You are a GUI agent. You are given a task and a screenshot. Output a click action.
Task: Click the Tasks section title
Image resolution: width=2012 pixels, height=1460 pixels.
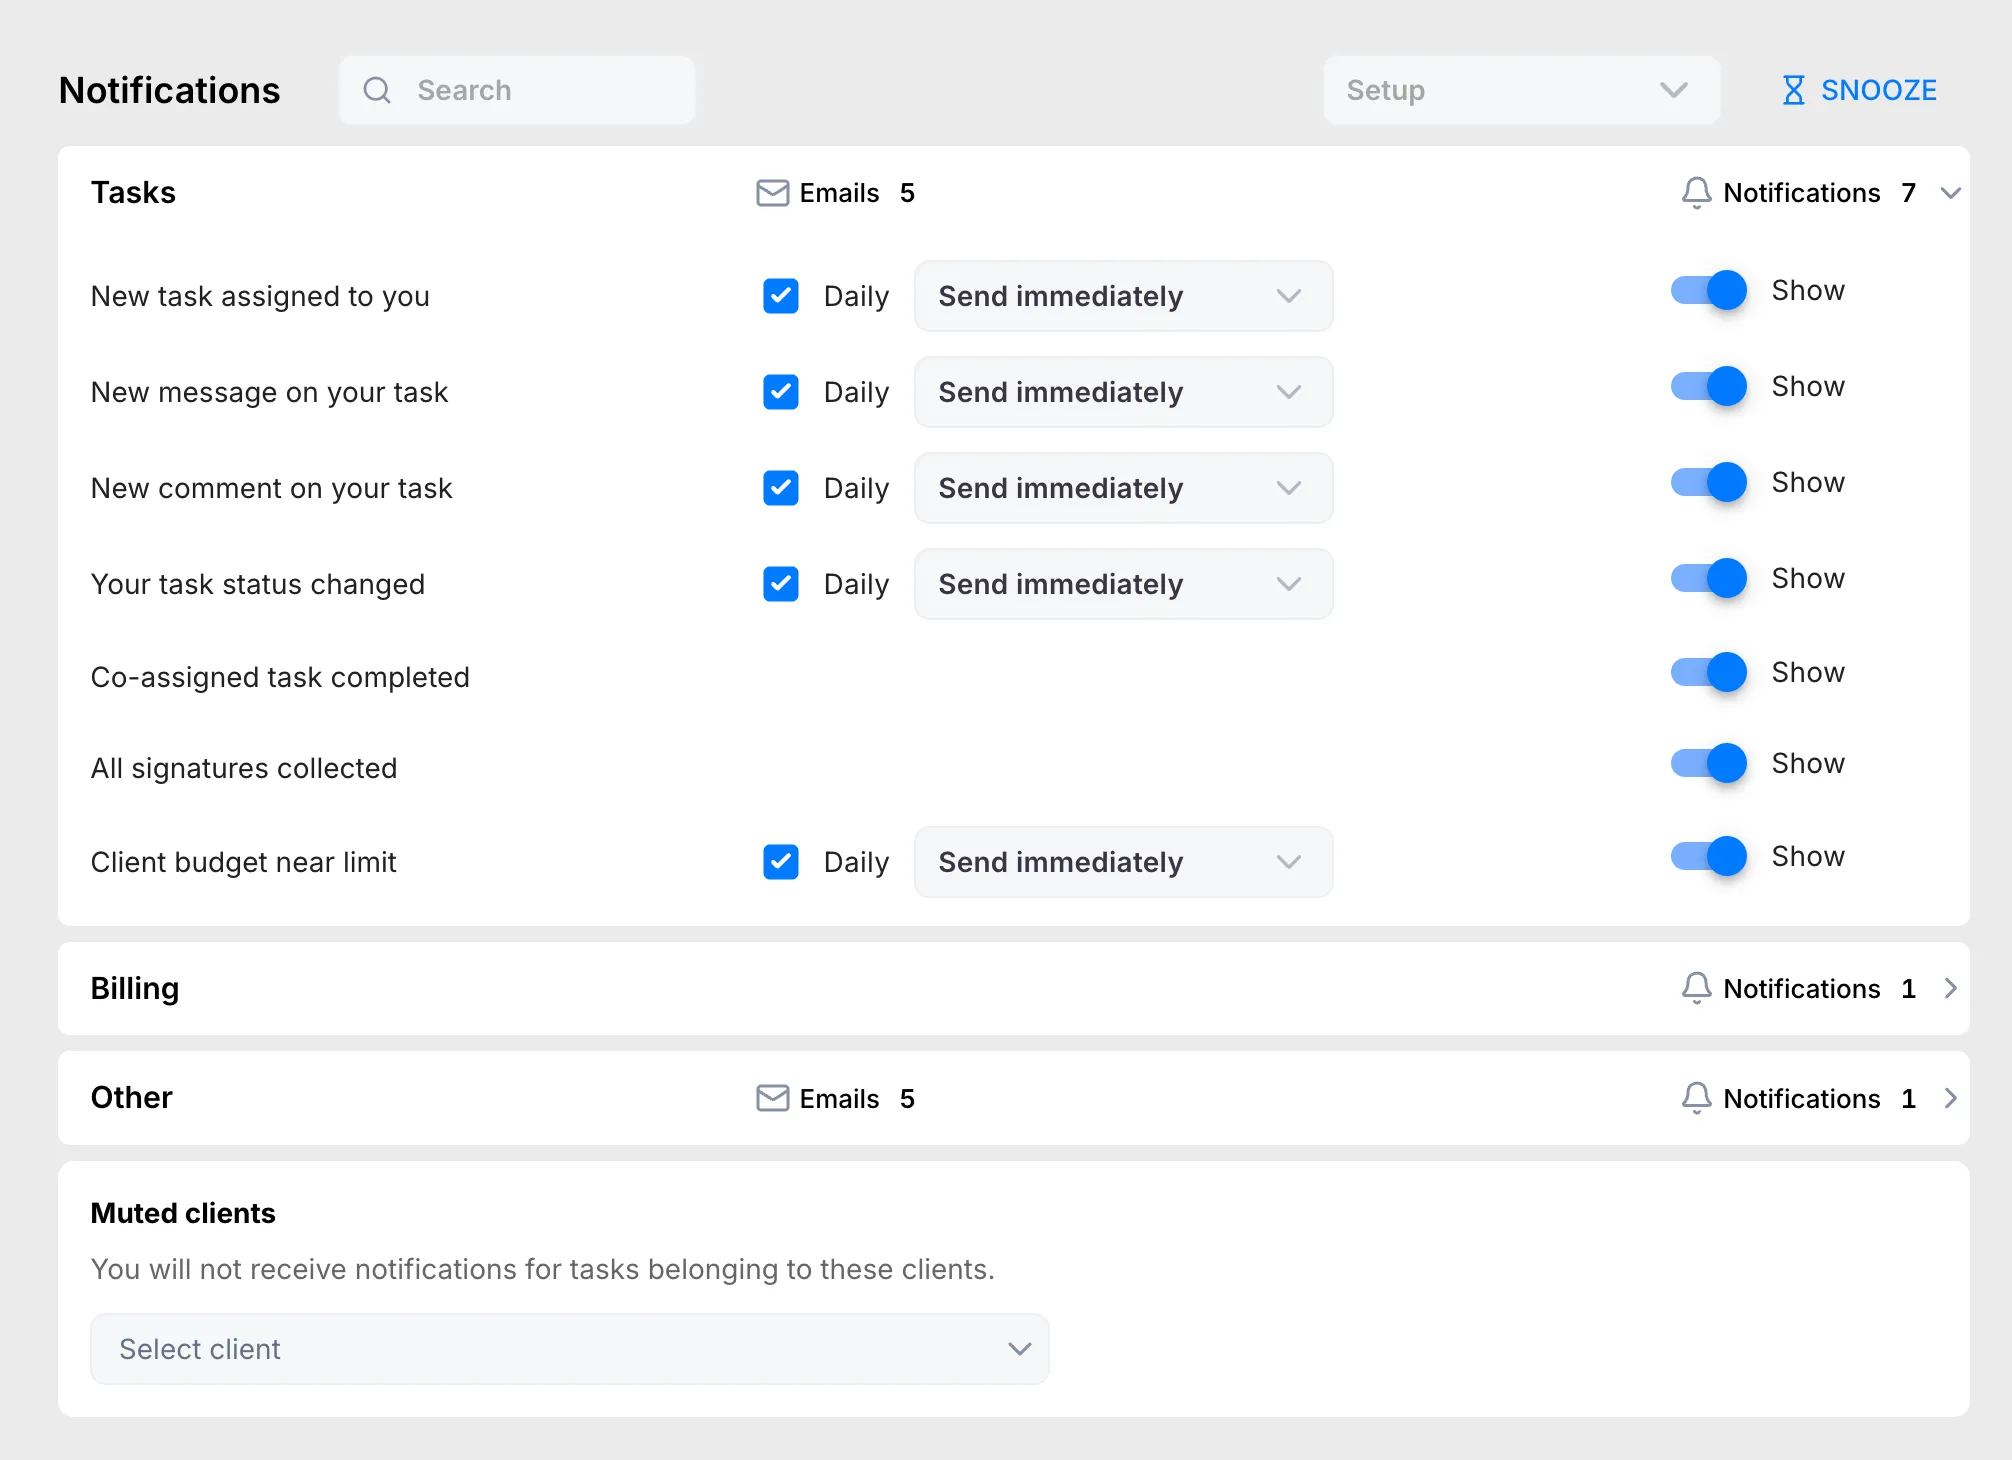(133, 192)
